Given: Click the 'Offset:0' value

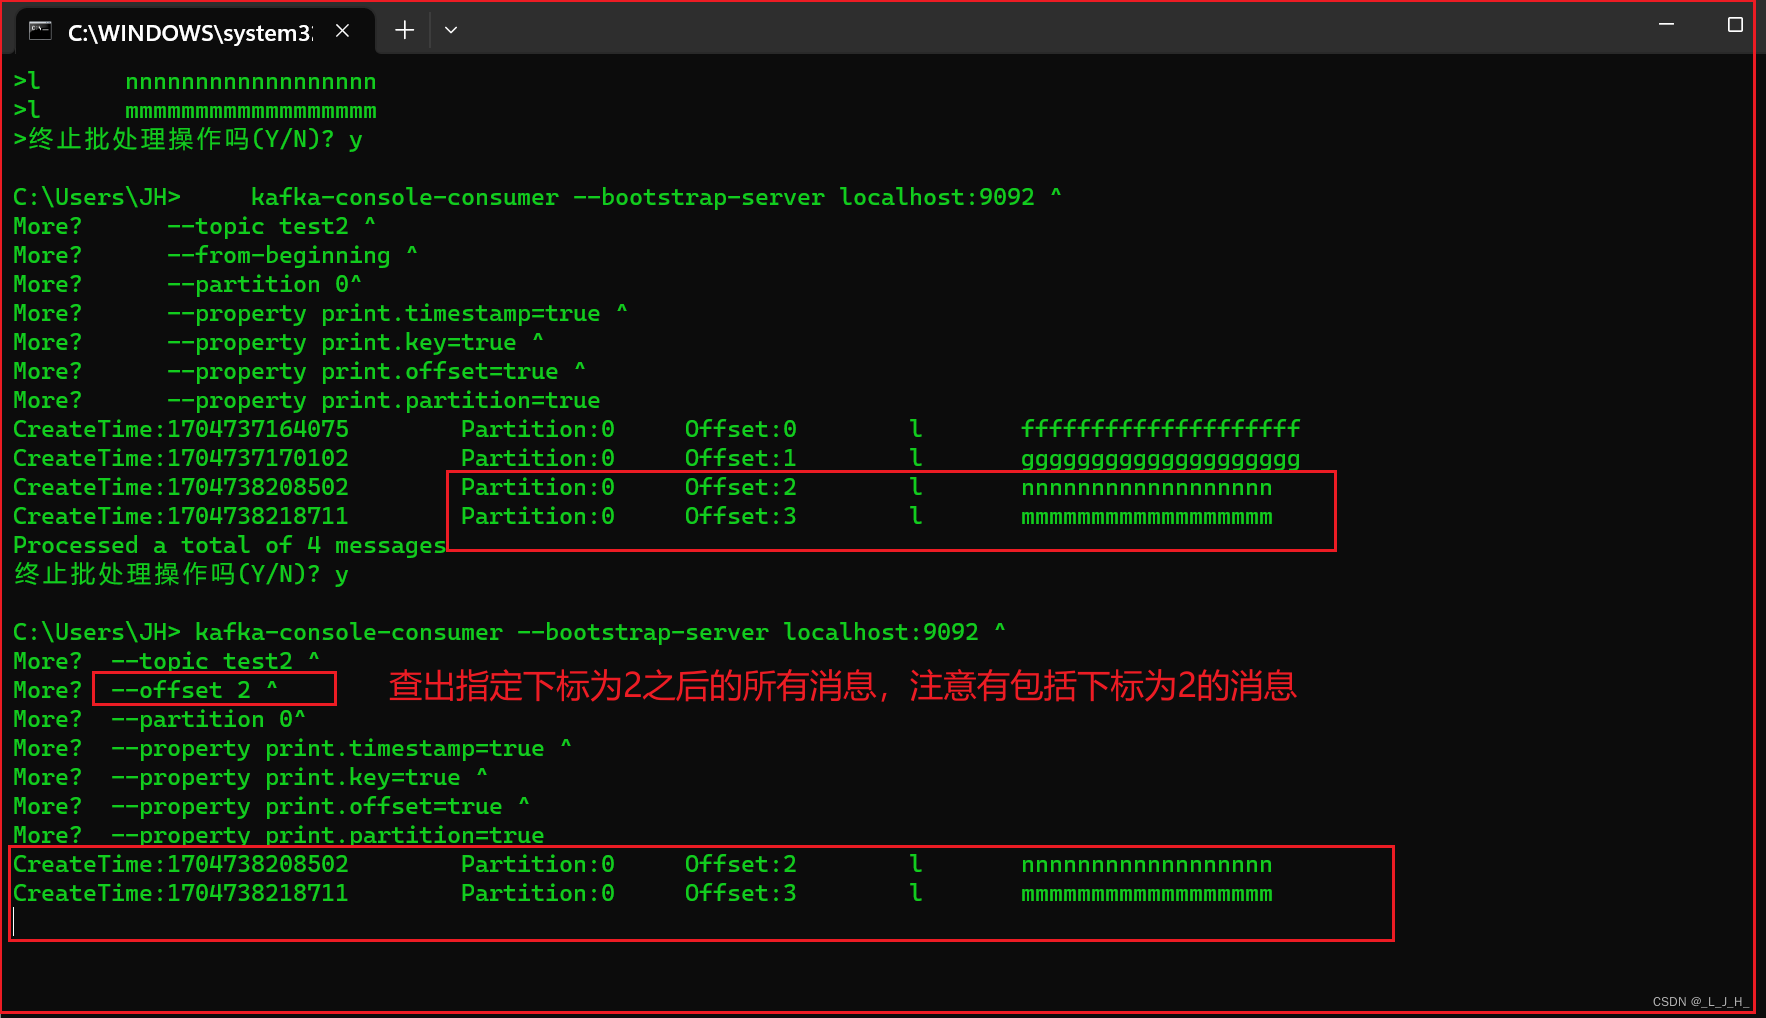Looking at the screenshot, I should tap(741, 429).
